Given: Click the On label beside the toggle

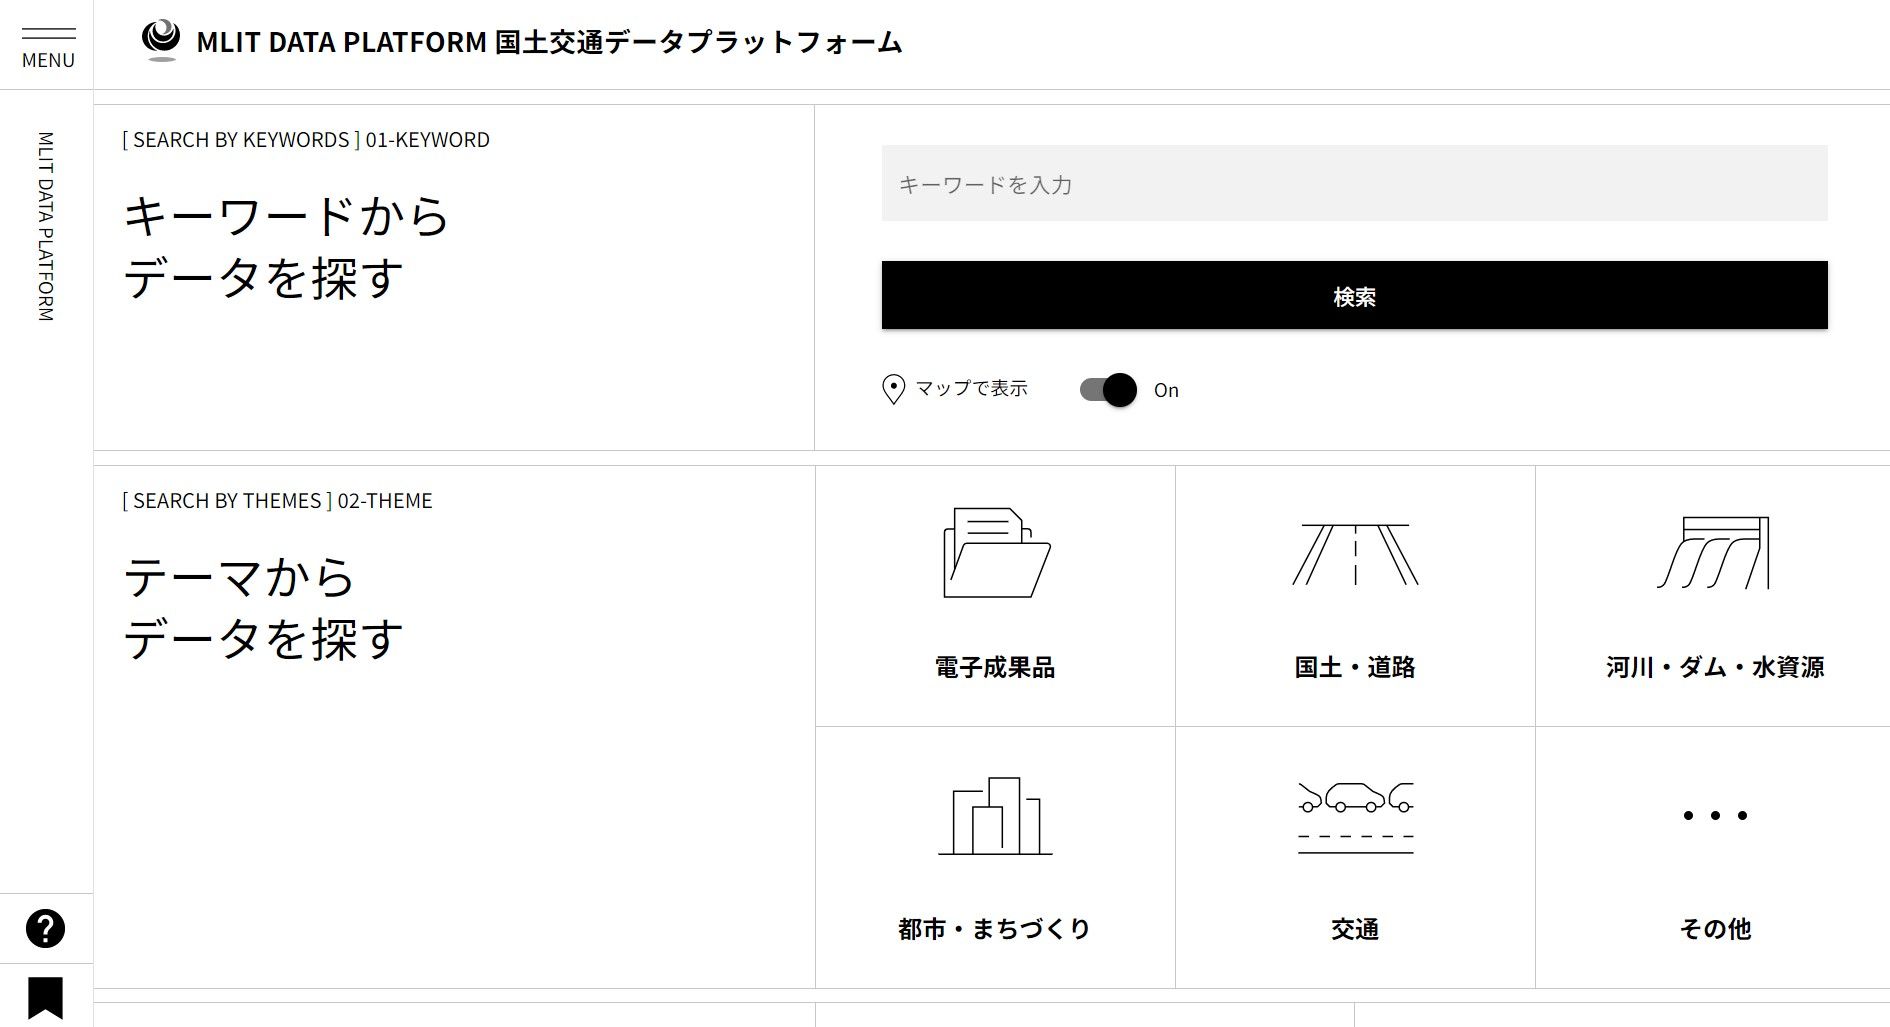Looking at the screenshot, I should point(1166,390).
